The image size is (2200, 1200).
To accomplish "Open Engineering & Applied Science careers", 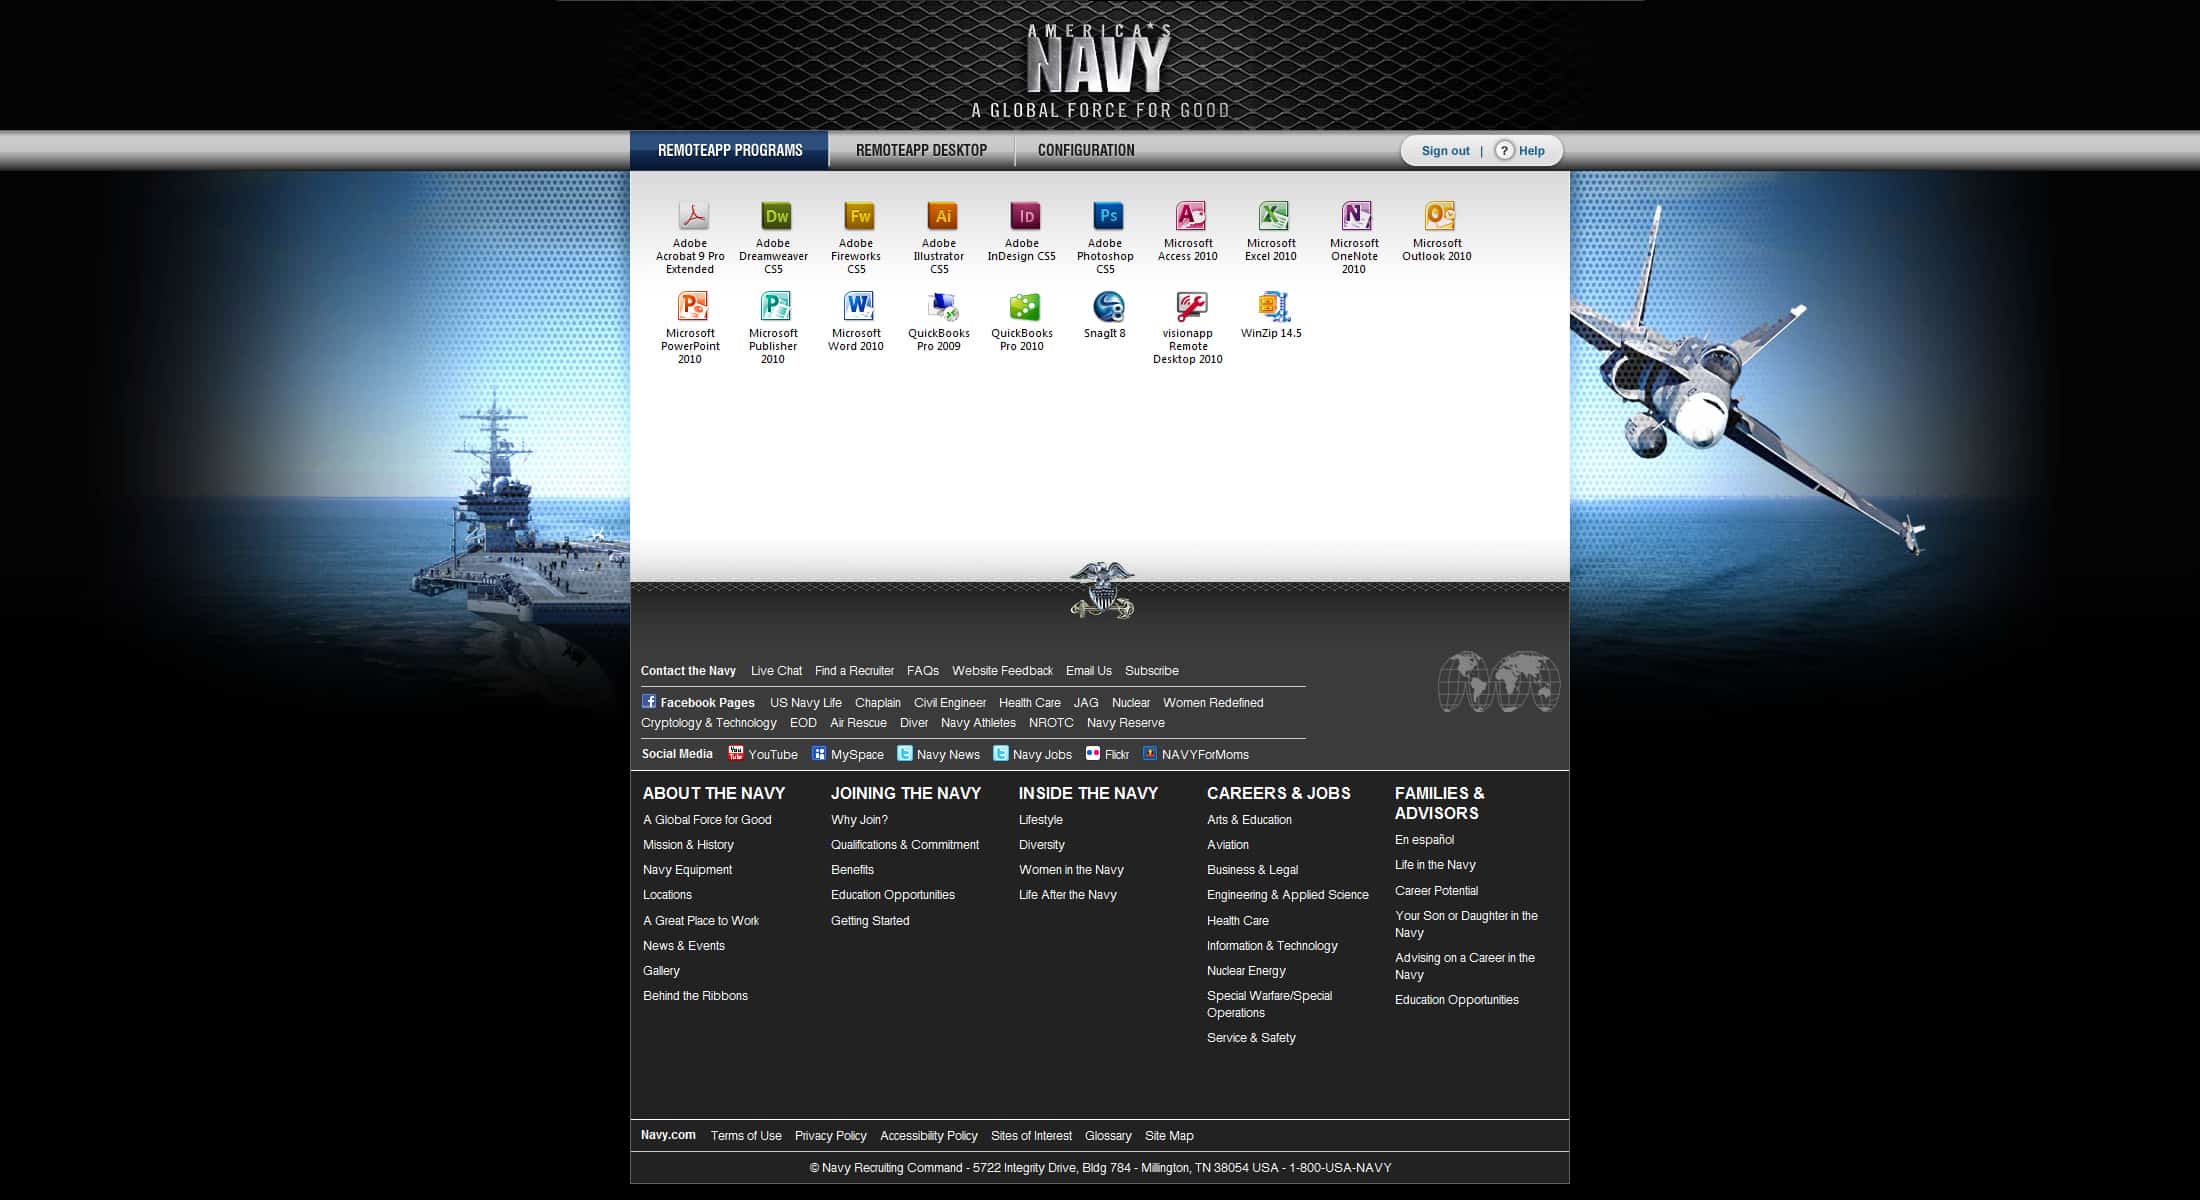I will pyautogui.click(x=1287, y=895).
